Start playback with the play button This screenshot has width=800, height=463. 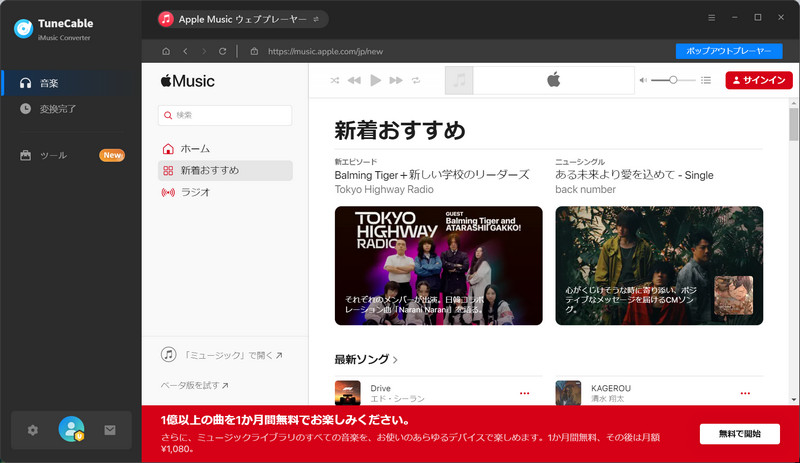[376, 80]
